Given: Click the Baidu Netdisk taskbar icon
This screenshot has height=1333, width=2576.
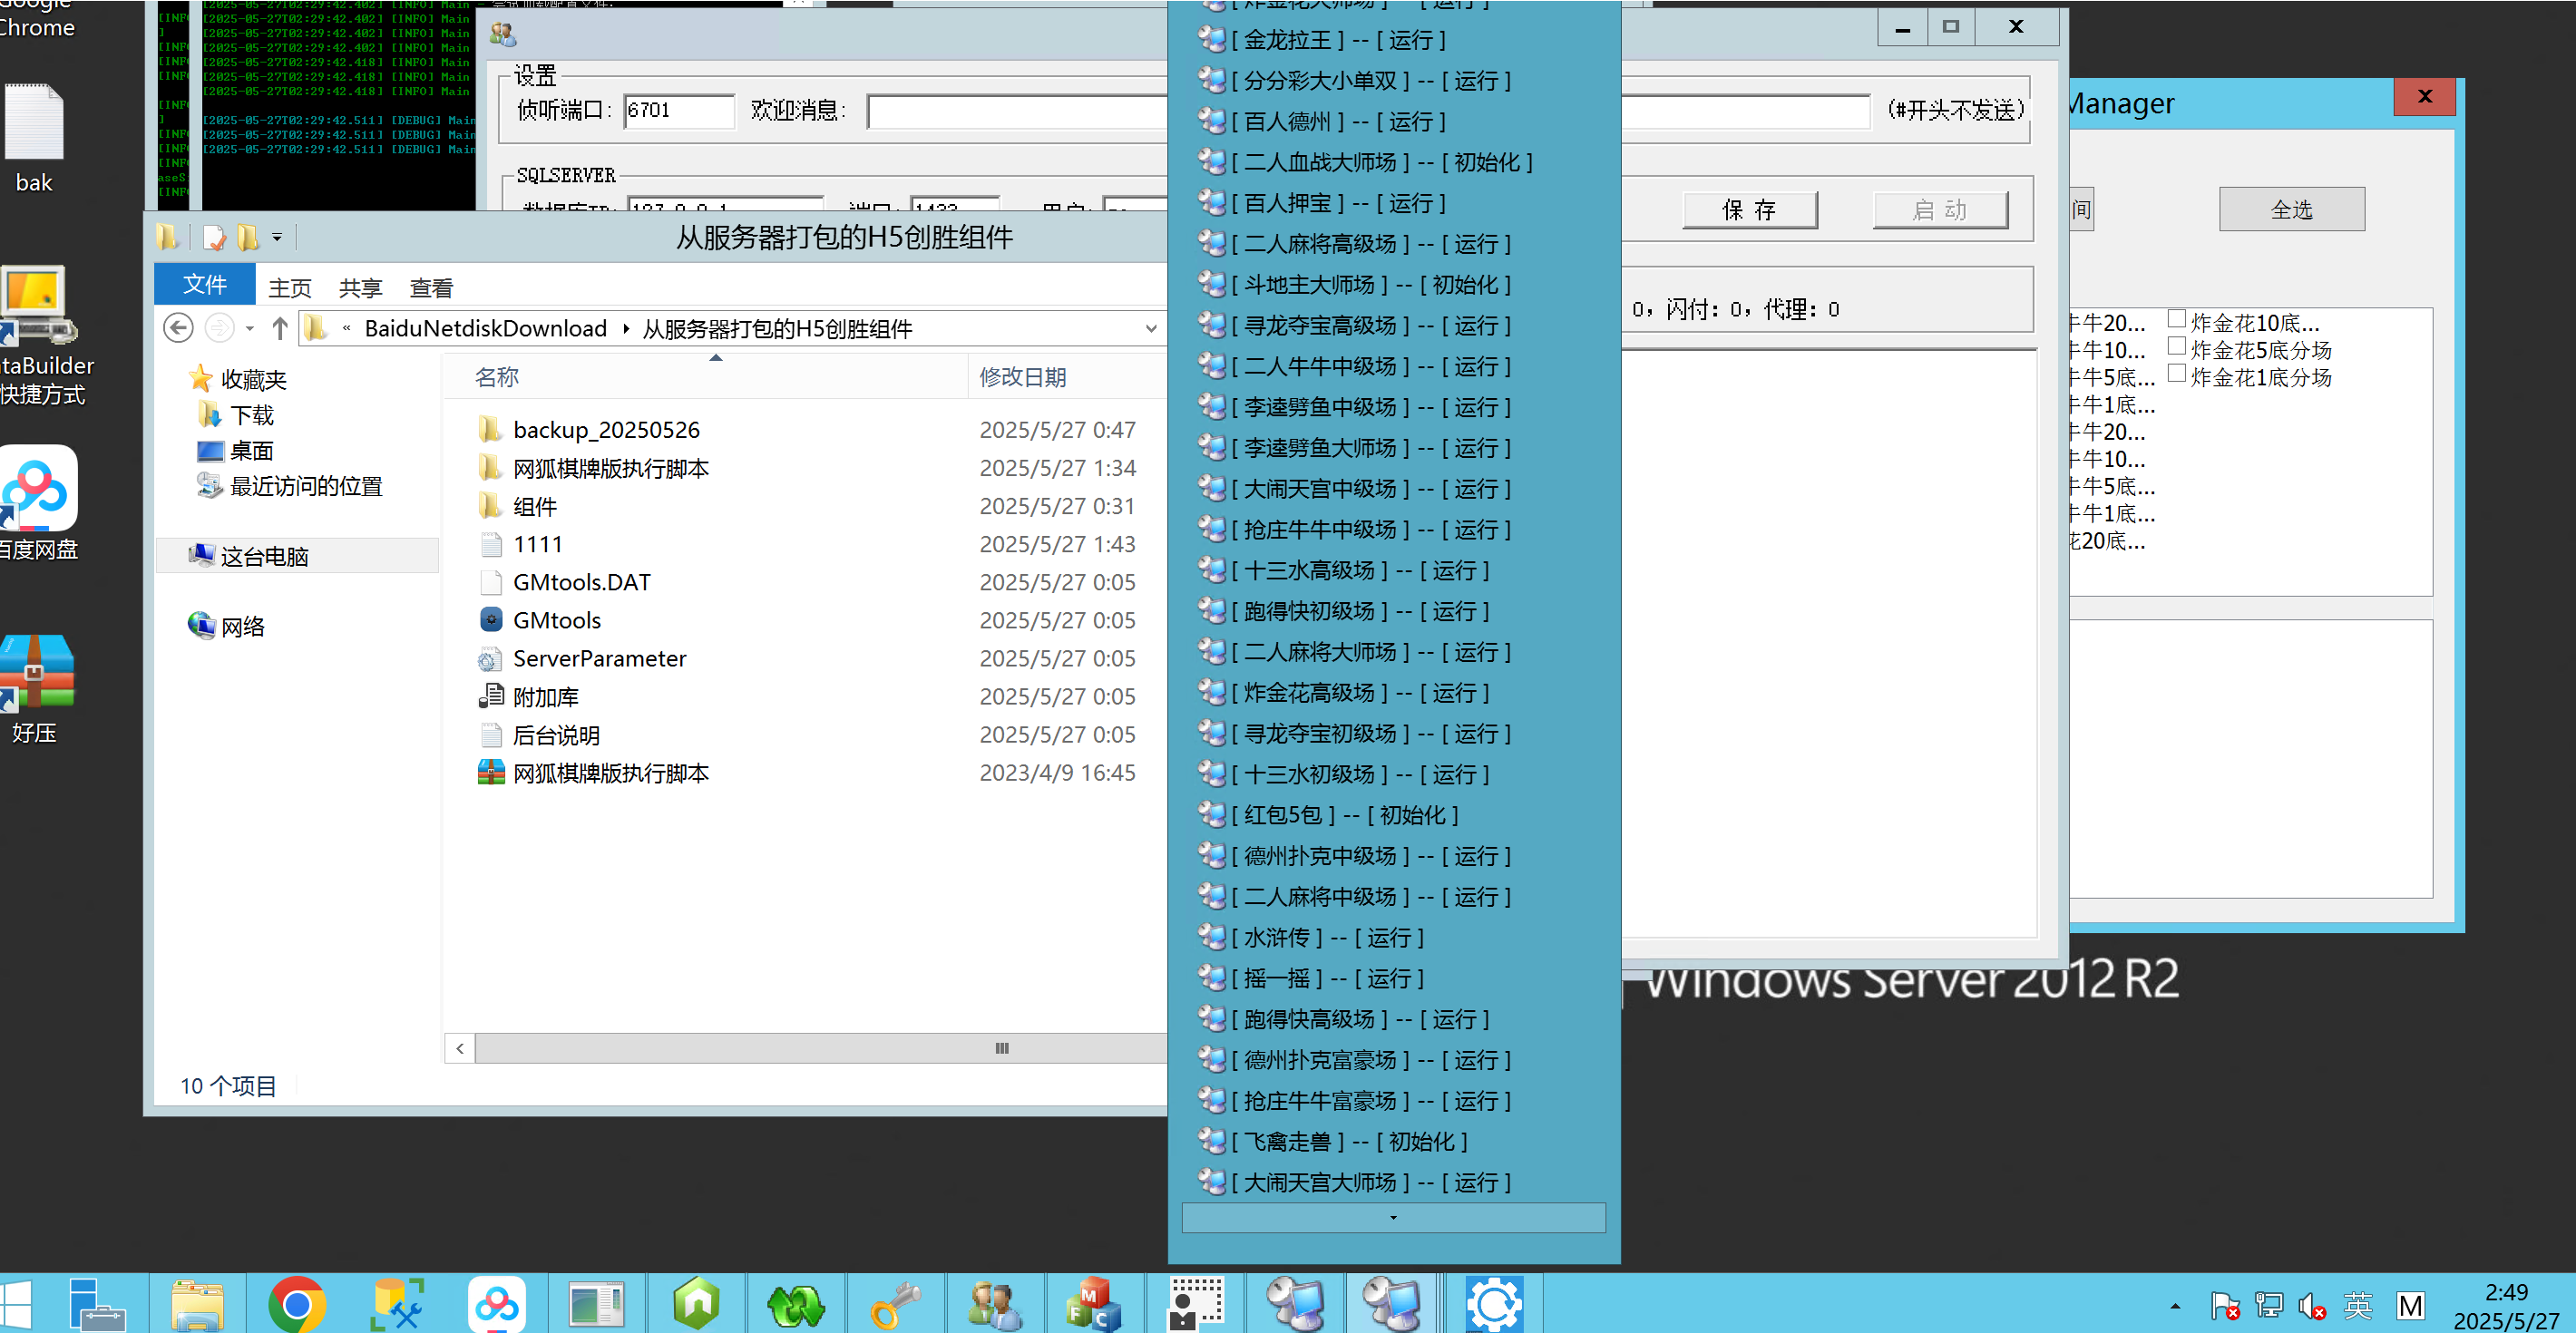Looking at the screenshot, I should click(496, 1303).
